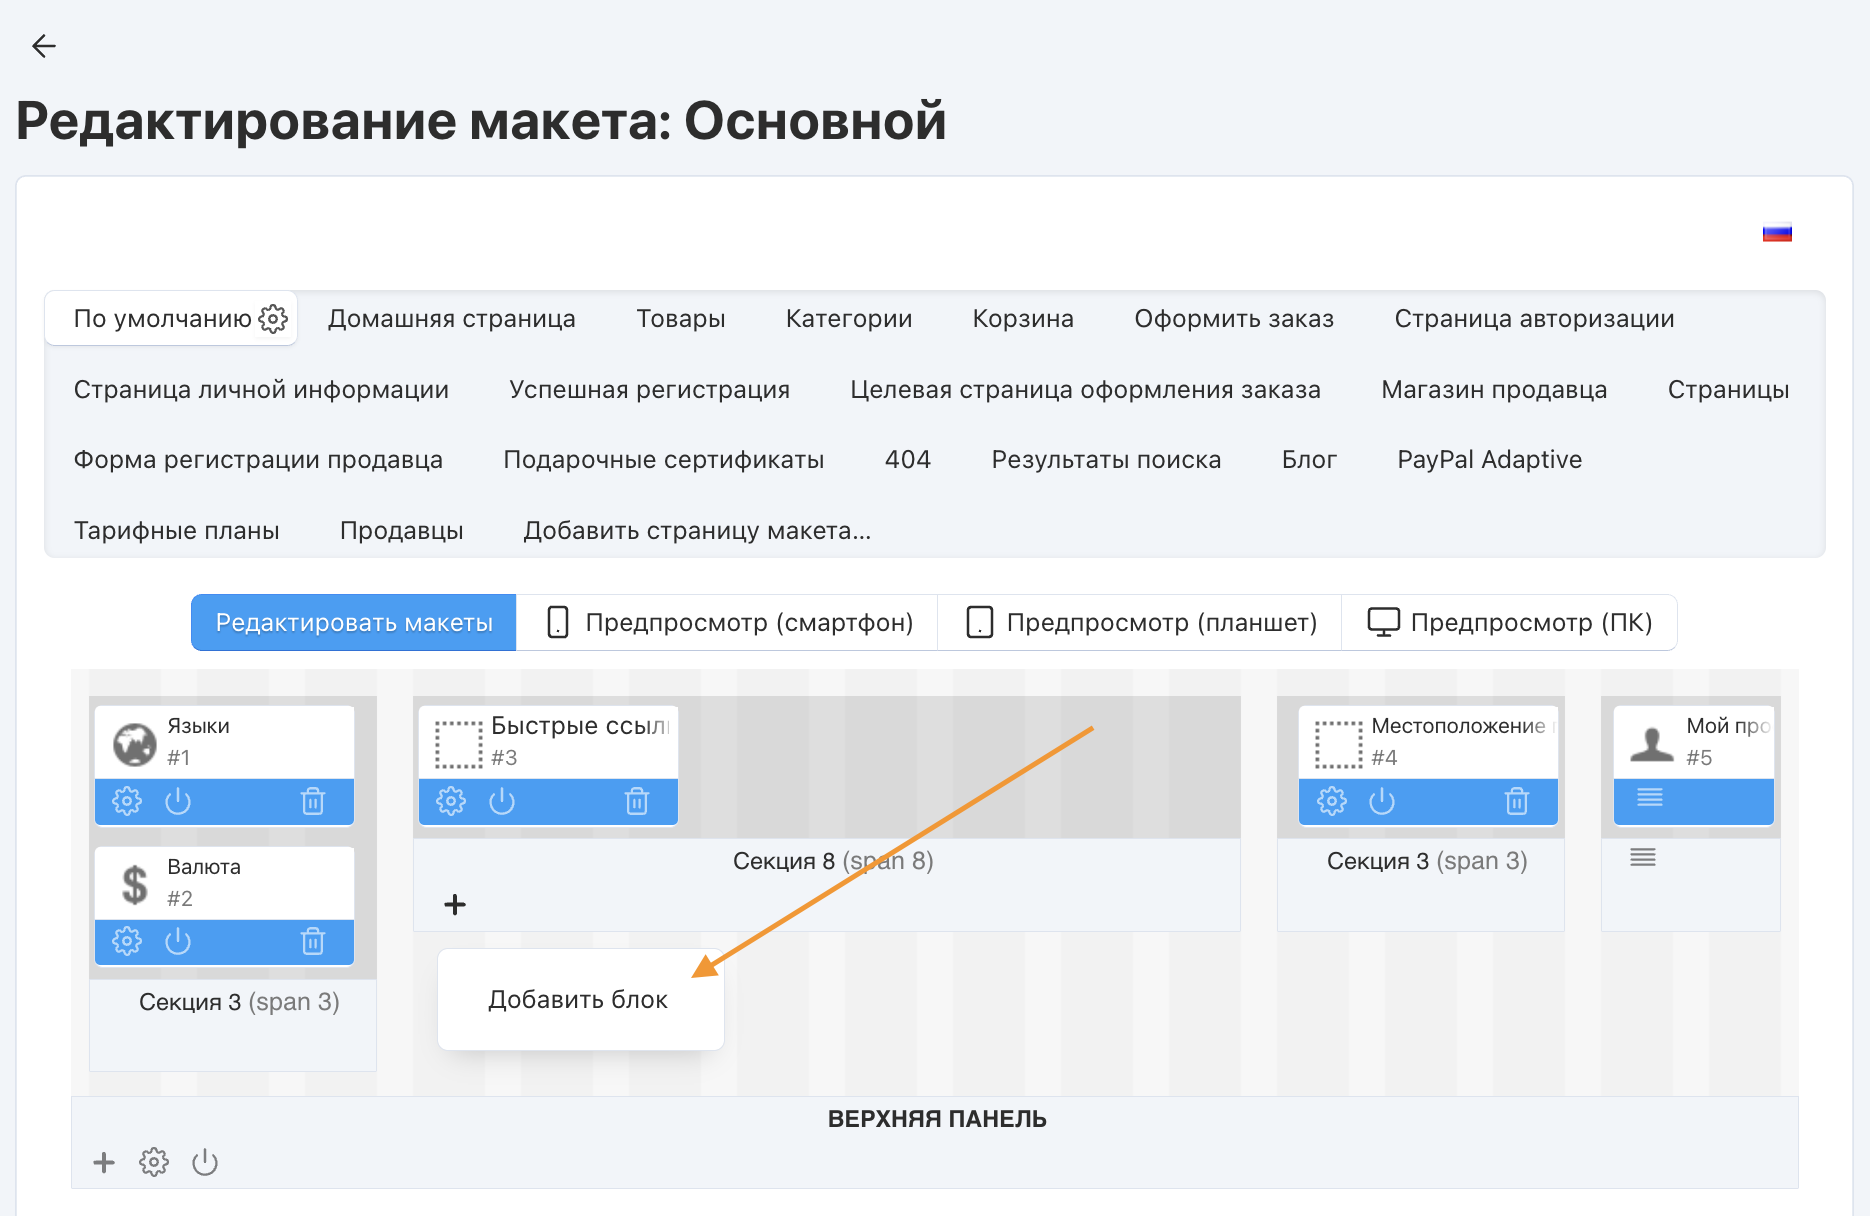Click Добавить страницу макета link
This screenshot has height=1216, width=1870.
pos(697,531)
